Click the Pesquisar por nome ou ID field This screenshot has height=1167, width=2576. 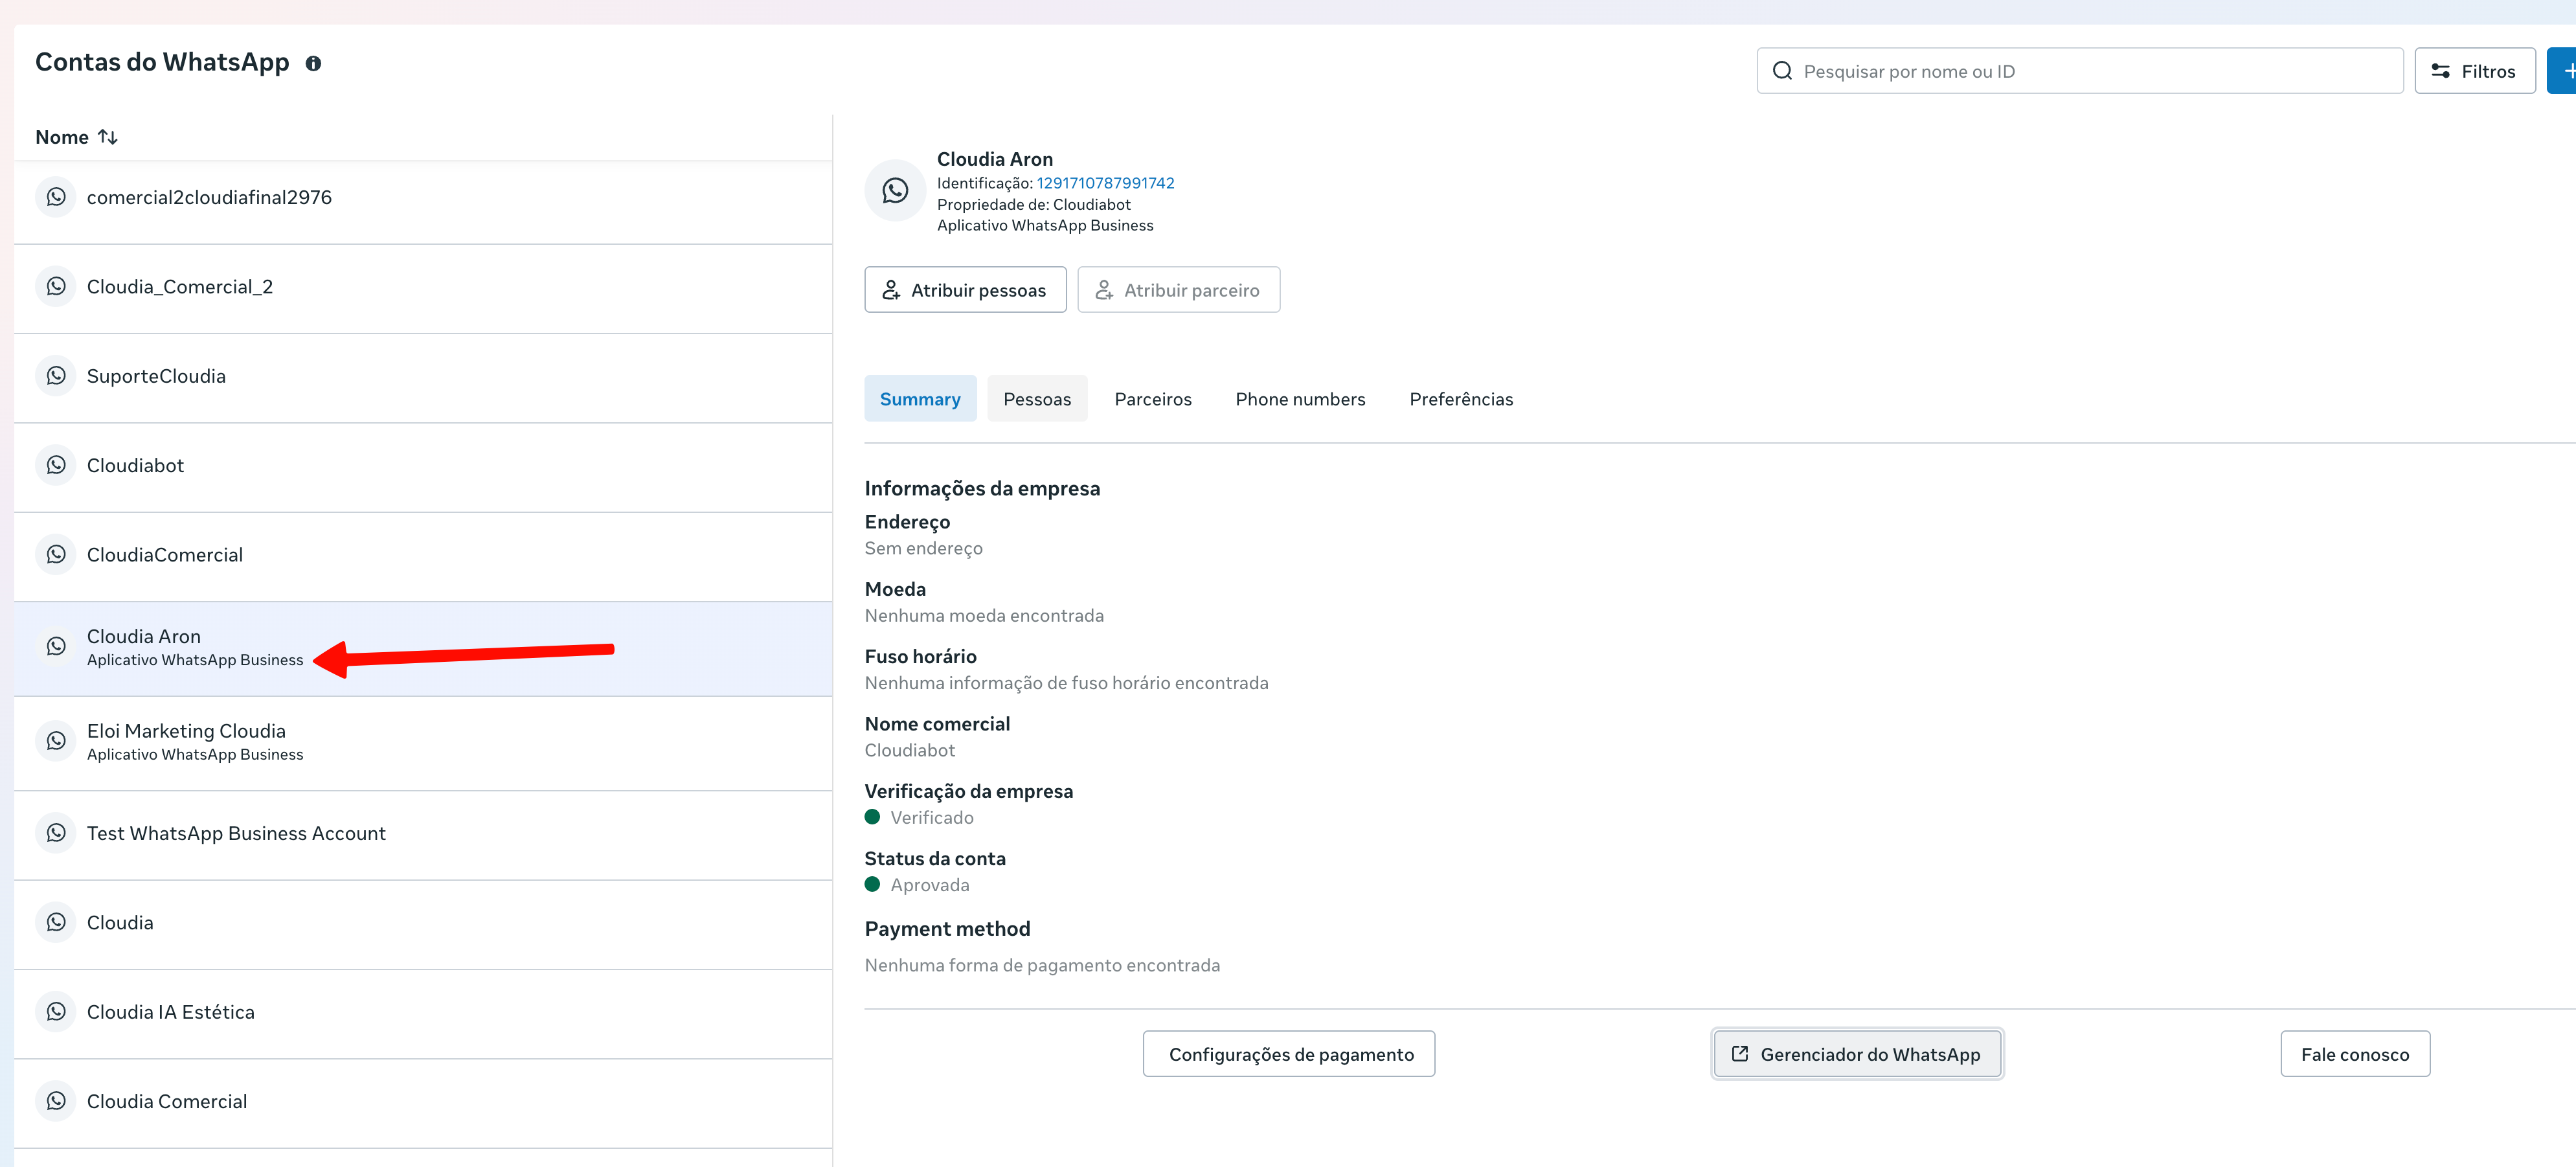2080,71
